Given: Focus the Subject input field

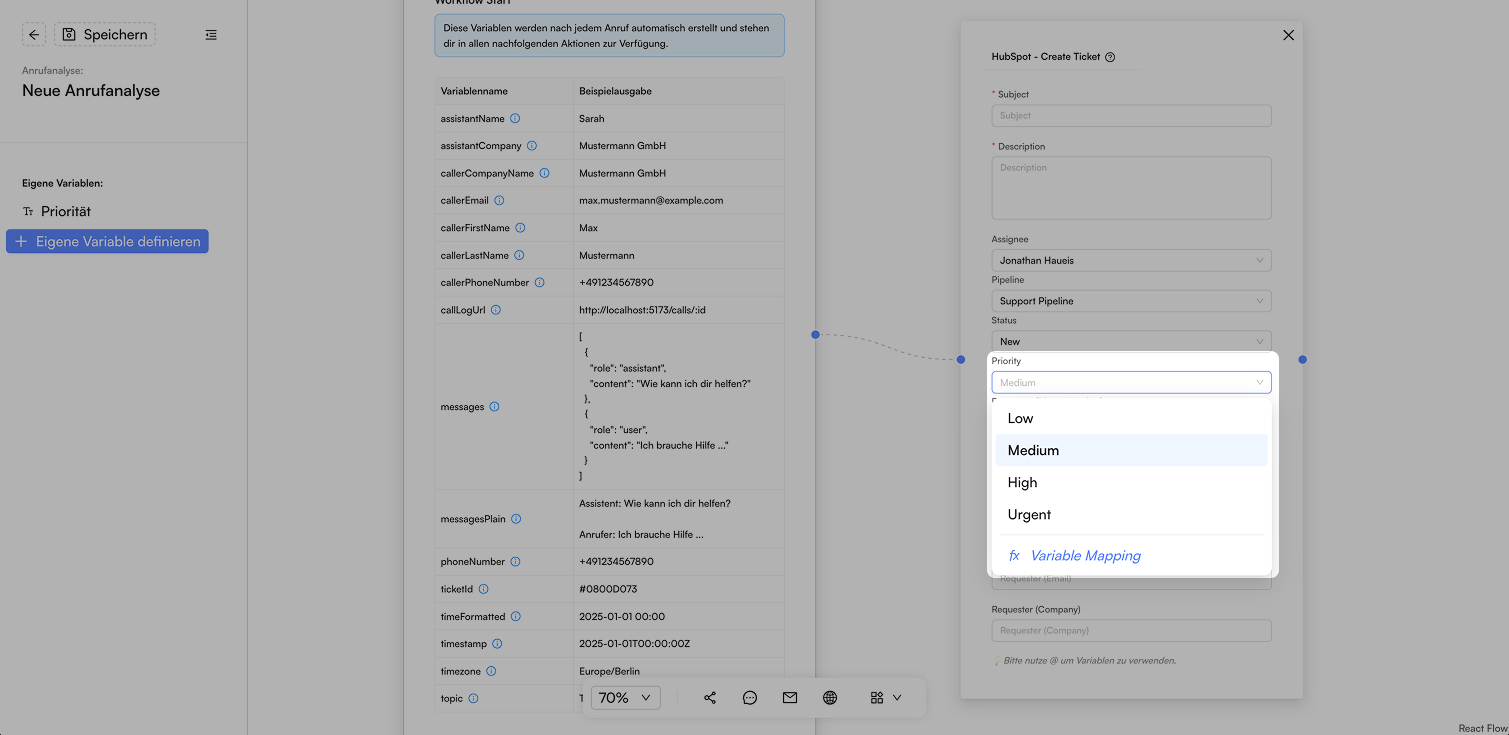Looking at the screenshot, I should [x=1131, y=115].
